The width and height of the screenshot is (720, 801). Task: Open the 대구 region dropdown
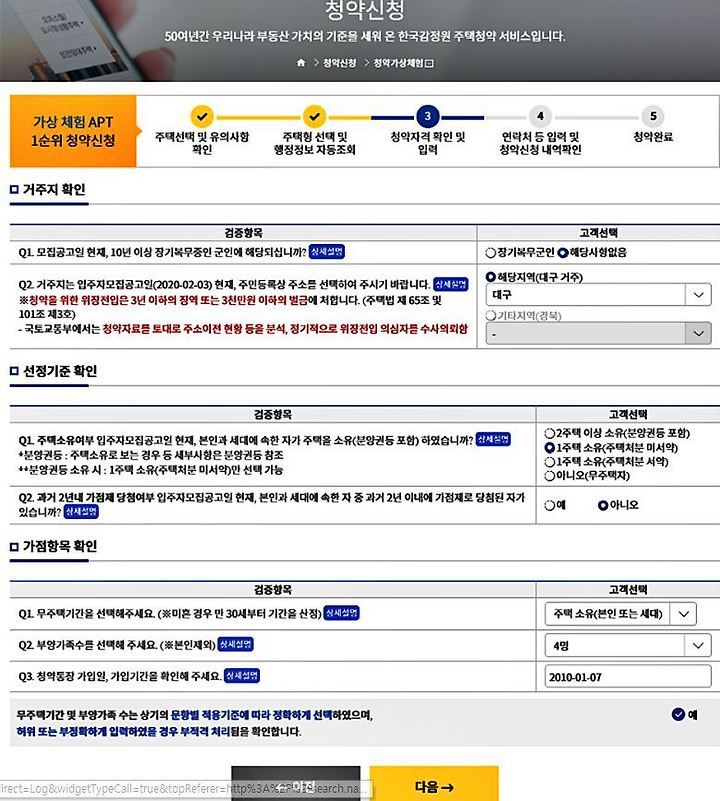click(x=598, y=295)
